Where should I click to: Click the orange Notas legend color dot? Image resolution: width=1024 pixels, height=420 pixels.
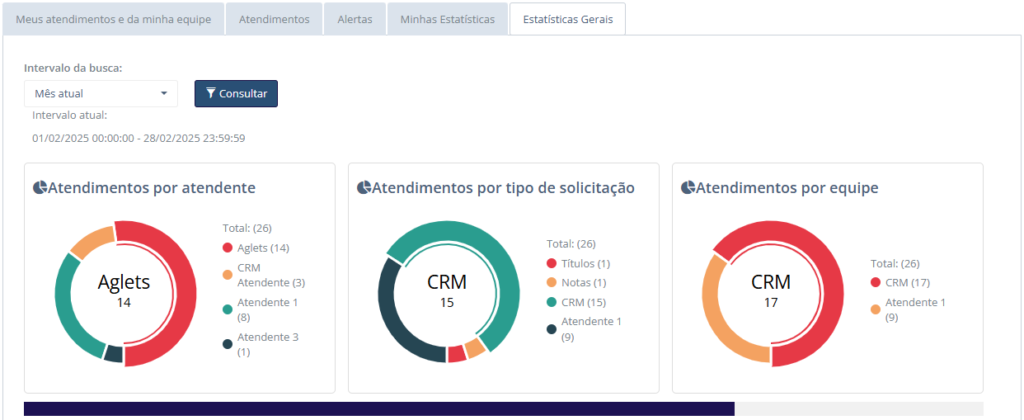[x=552, y=283]
